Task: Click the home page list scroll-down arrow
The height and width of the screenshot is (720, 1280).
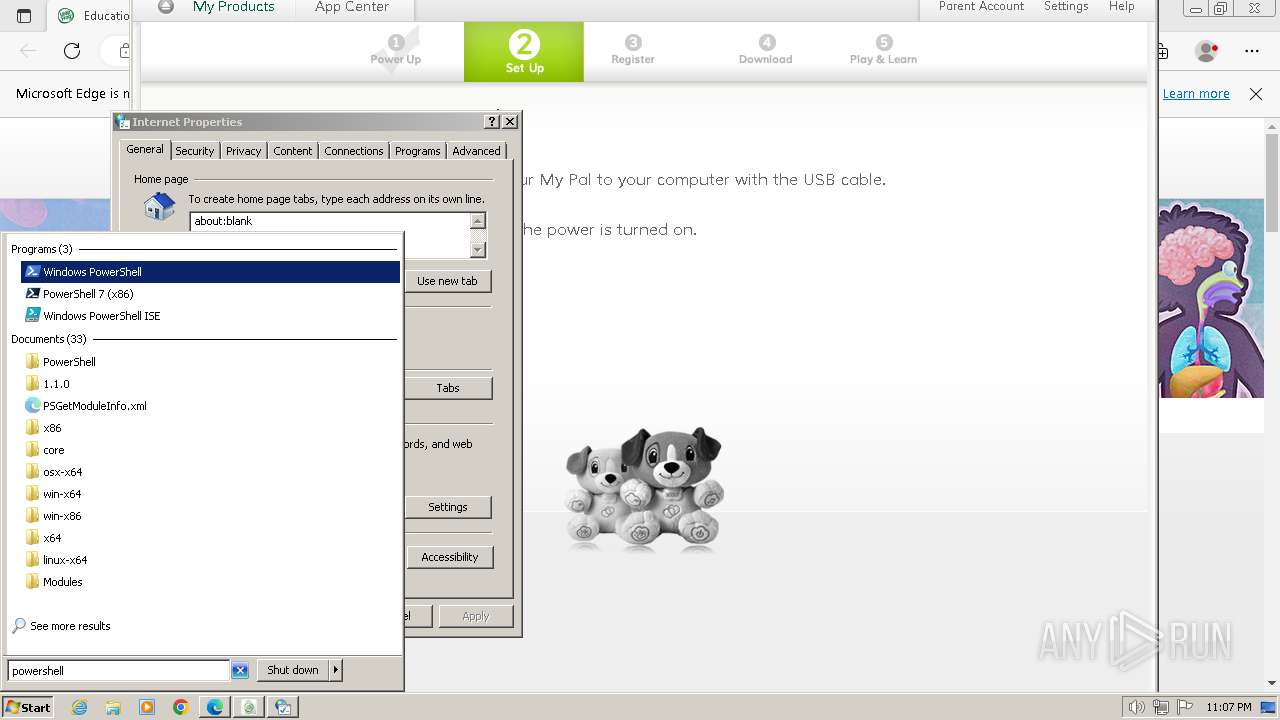Action: 478,249
